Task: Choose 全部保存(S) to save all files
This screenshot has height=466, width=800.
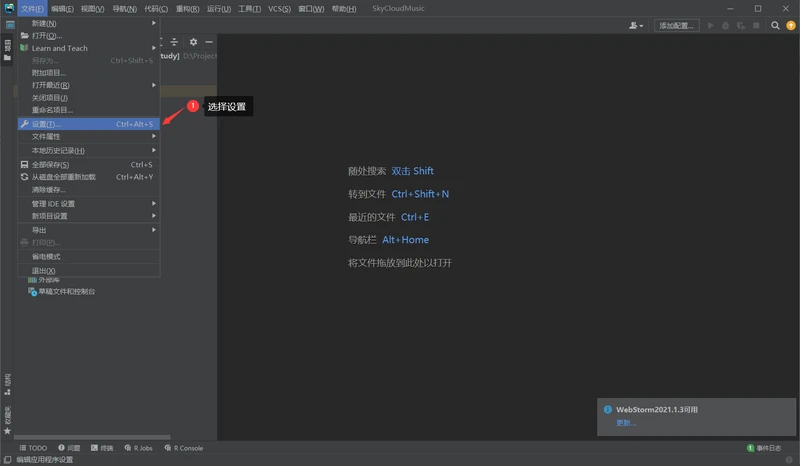Action: [x=89, y=164]
